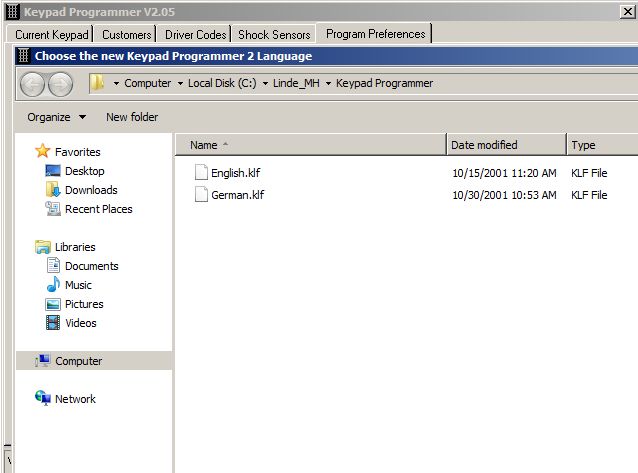638x473 pixels.
Task: Click the Computer icon in sidebar
Action: [42, 361]
